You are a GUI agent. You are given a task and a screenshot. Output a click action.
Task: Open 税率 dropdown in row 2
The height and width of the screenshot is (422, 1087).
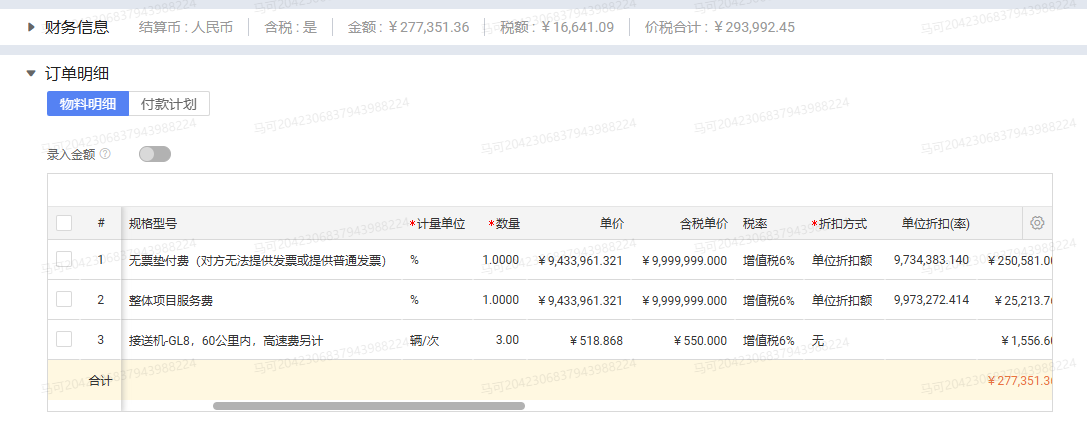click(x=768, y=300)
